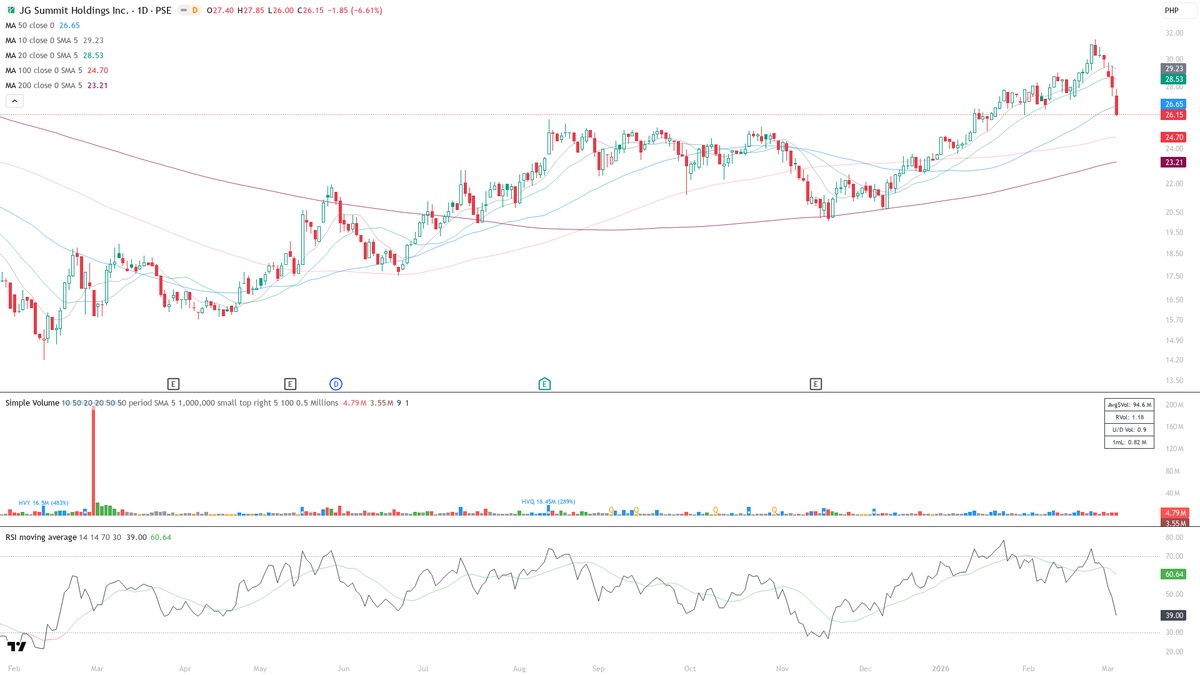This screenshot has width=1200, height=675.
Task: Collapse the indicator legend with the chevron
Action: click(14, 101)
